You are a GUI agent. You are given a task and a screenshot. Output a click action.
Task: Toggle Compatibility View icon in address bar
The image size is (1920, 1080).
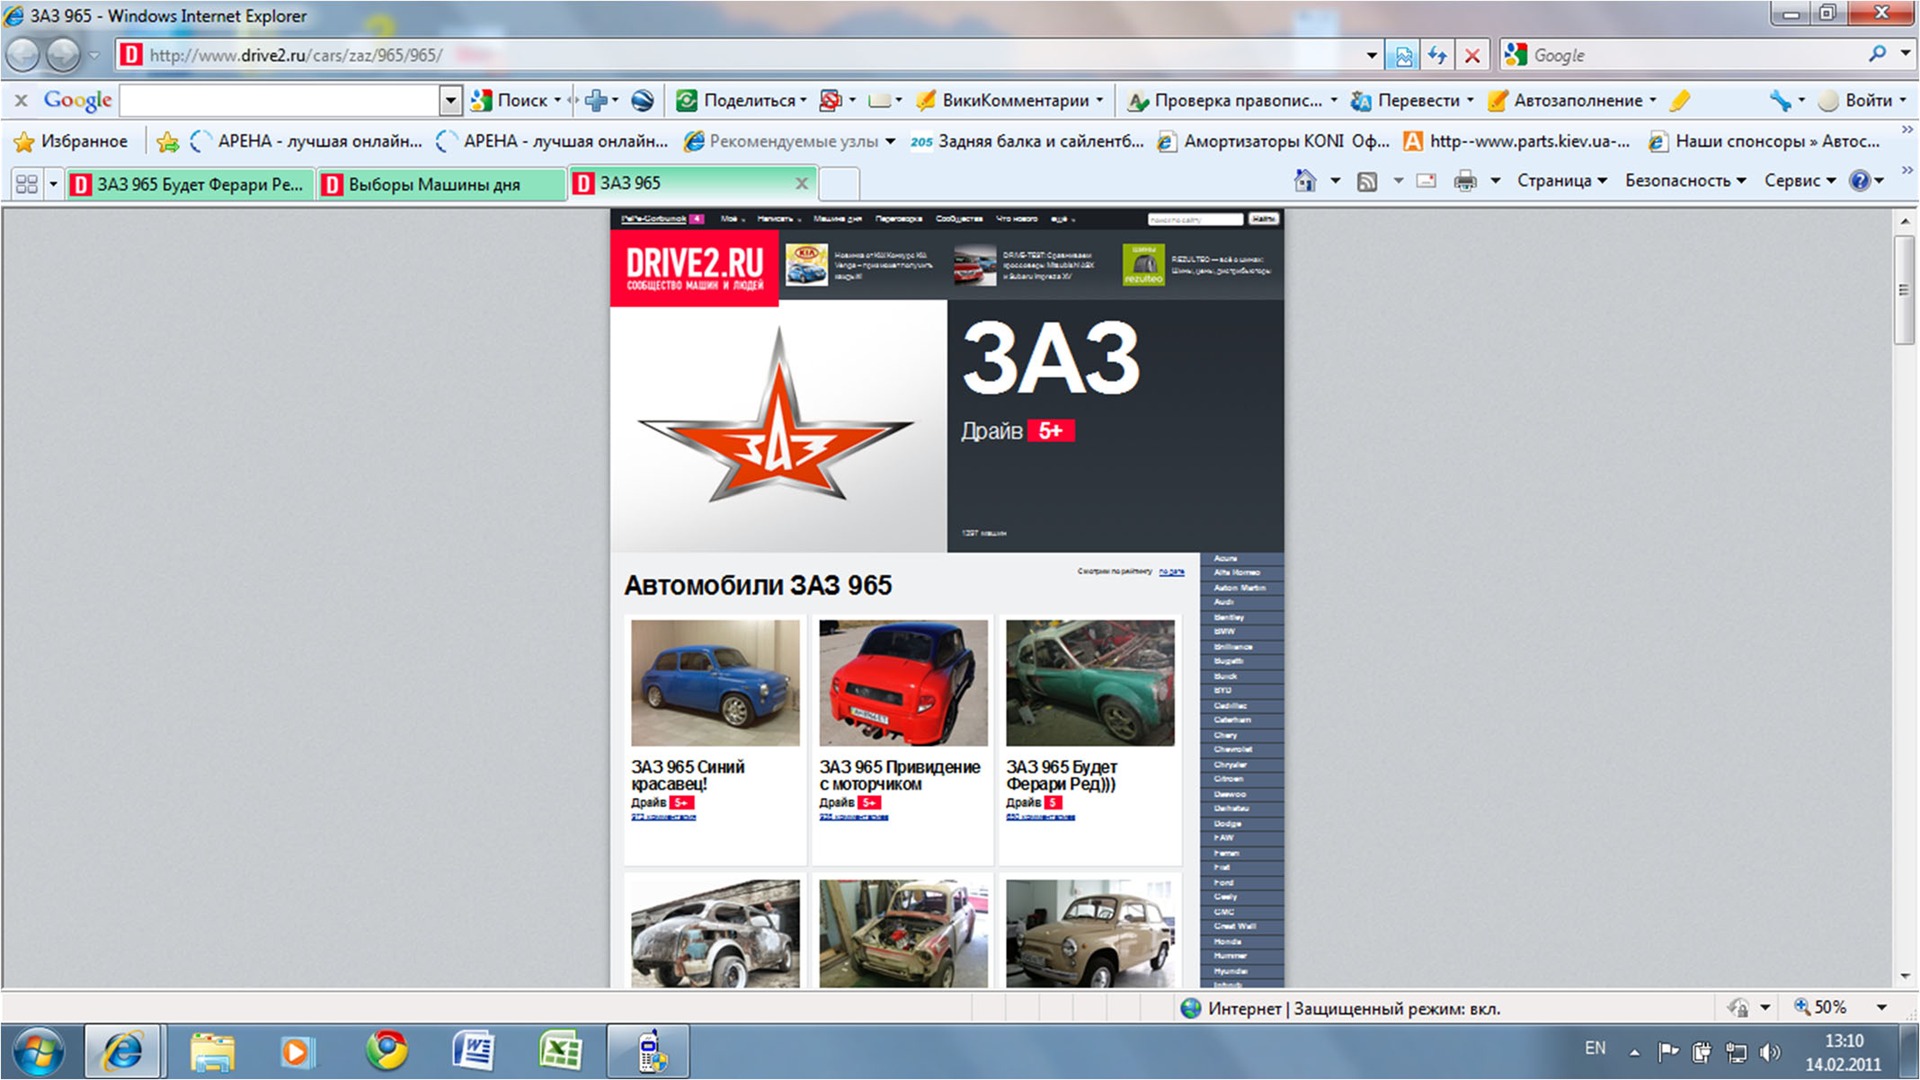tap(1403, 56)
